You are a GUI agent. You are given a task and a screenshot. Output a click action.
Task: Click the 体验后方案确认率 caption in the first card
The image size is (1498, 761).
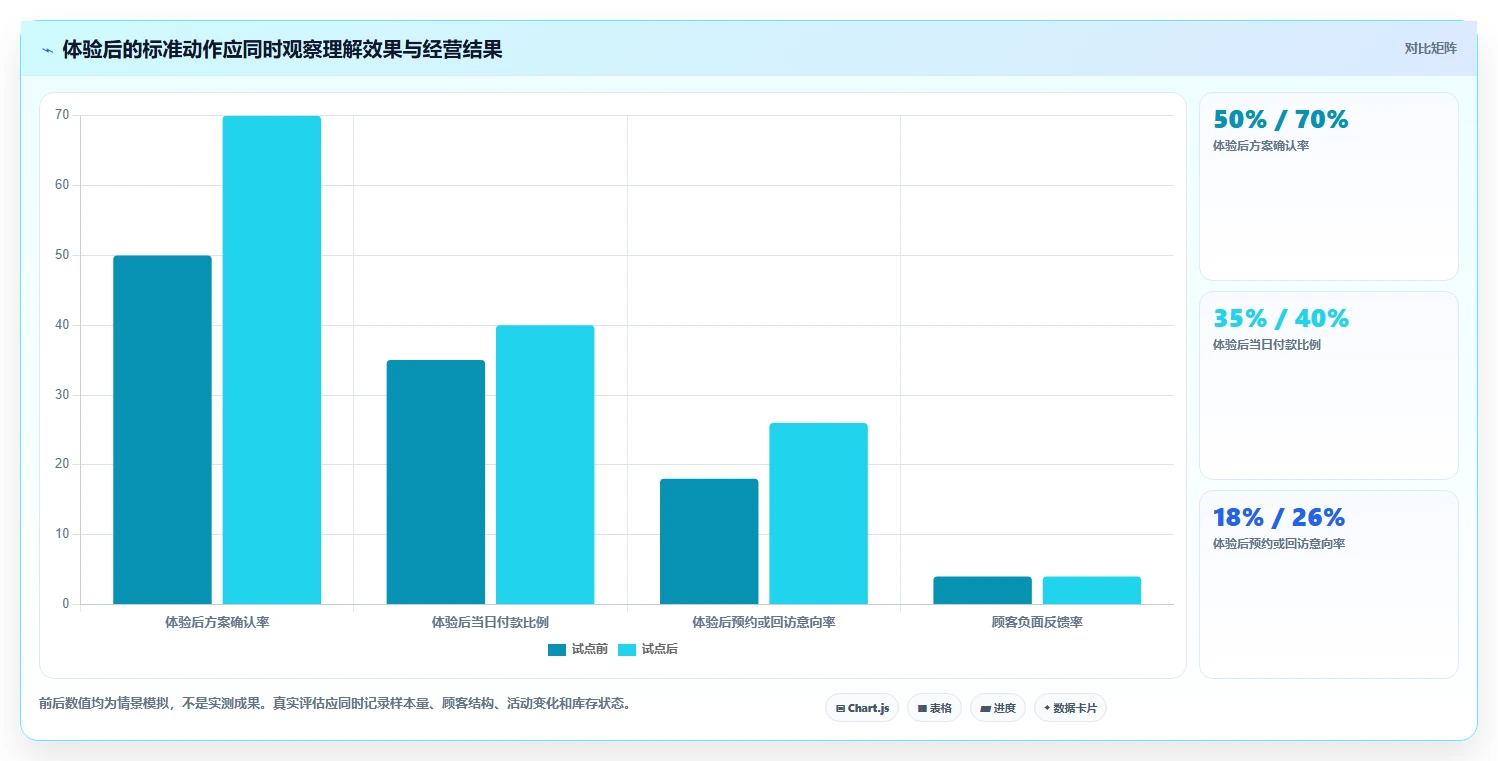1261,146
